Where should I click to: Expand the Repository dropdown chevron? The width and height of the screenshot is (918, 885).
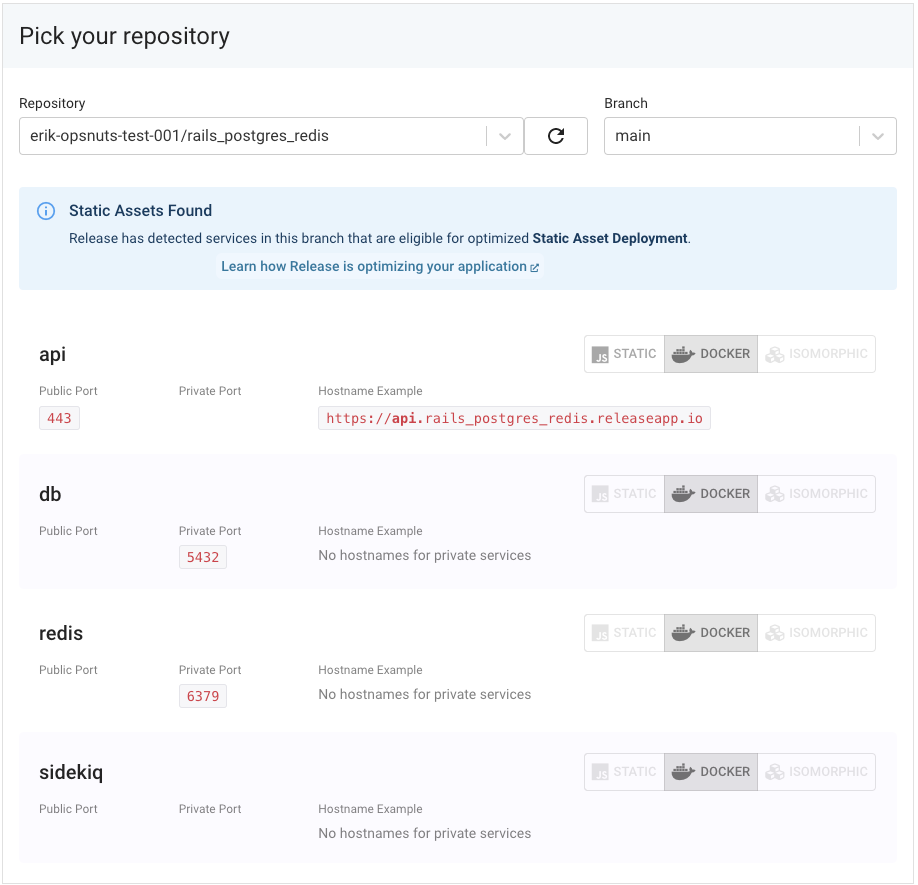click(505, 136)
